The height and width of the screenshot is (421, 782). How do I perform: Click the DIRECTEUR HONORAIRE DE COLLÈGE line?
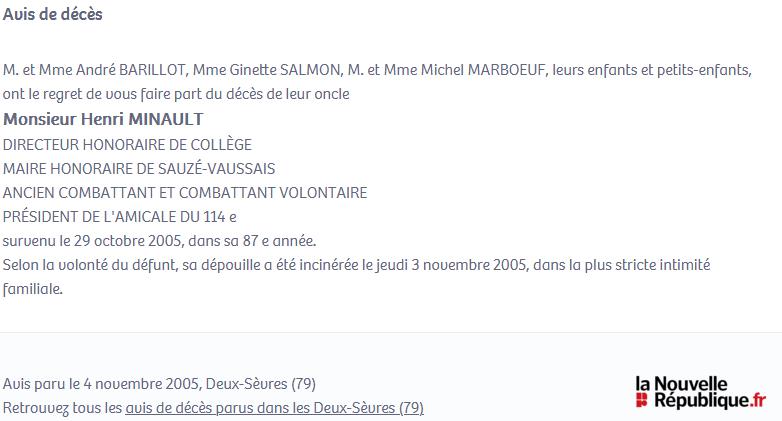tap(127, 145)
